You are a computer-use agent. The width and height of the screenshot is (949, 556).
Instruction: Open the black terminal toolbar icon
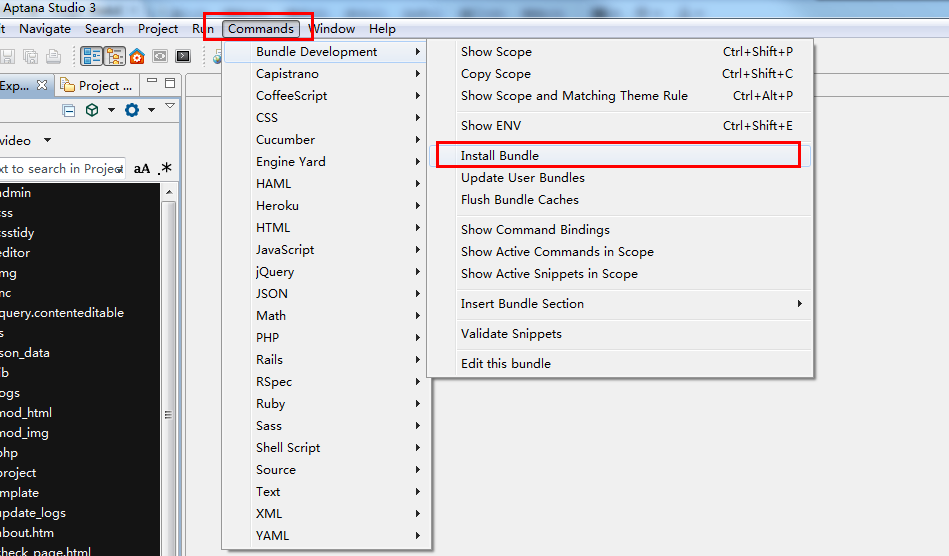pyautogui.click(x=183, y=56)
